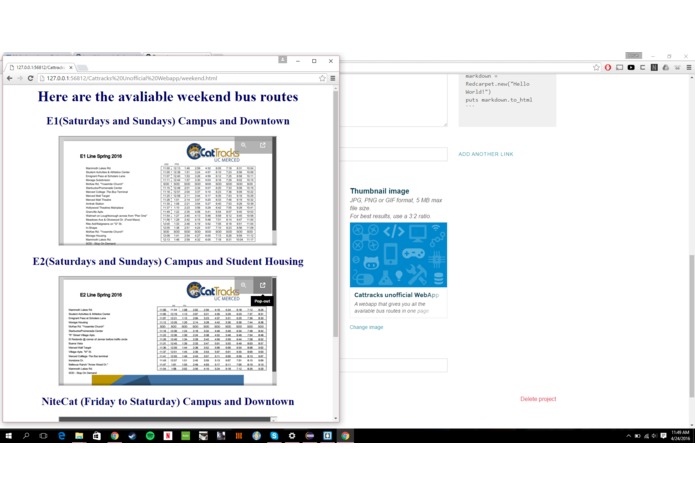Screen dimensions: 695x494
Task: Open File Explorer from the taskbar
Action: 79,436
